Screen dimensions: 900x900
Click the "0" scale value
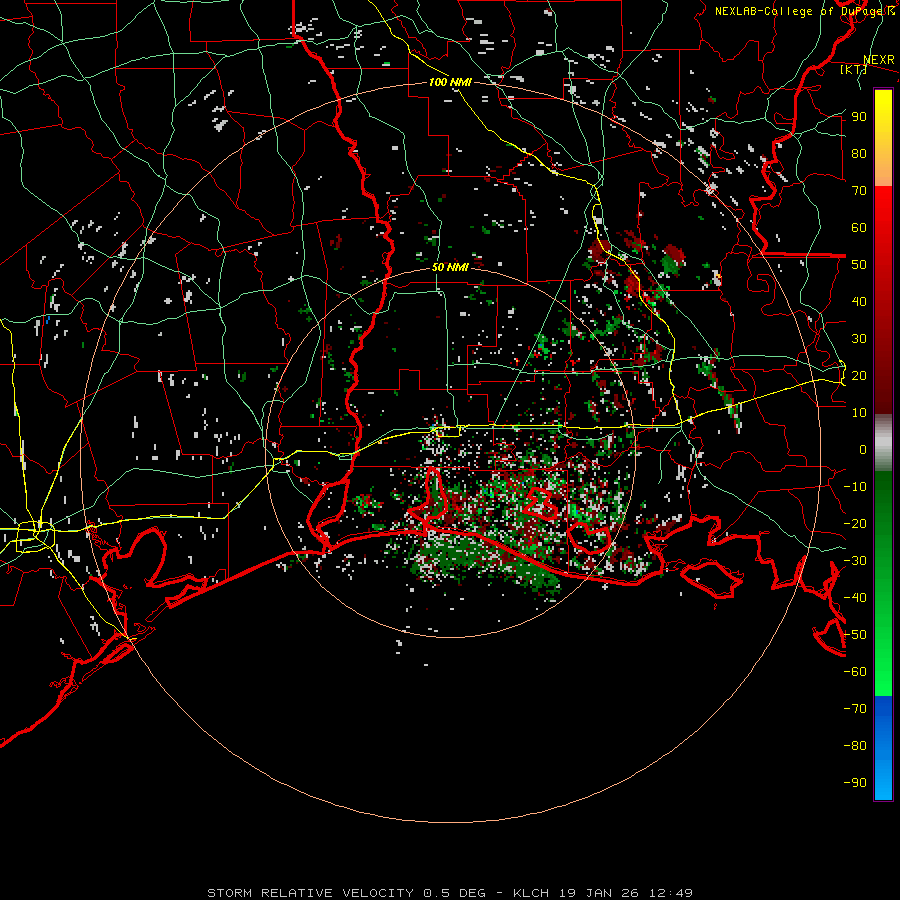[x=863, y=450]
